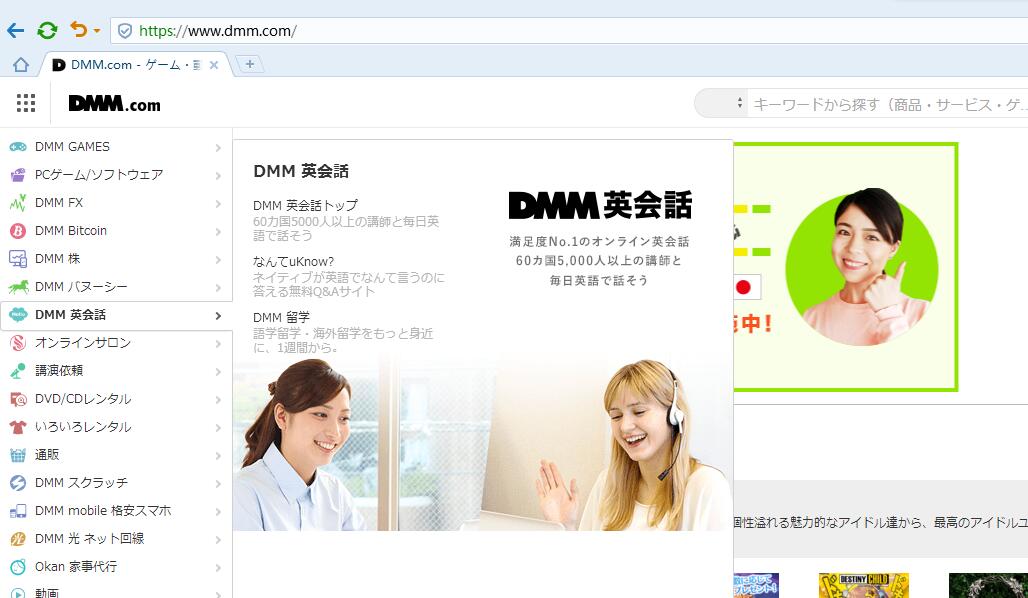Image resolution: width=1028 pixels, height=598 pixels.
Task: Click the DMM 英会話 Hello bubble icon
Action: (x=18, y=315)
